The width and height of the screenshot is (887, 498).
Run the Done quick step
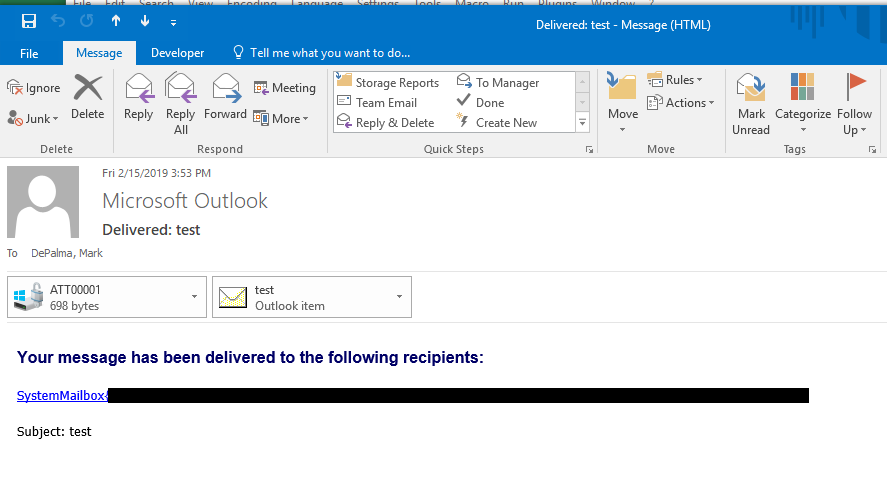coord(480,102)
